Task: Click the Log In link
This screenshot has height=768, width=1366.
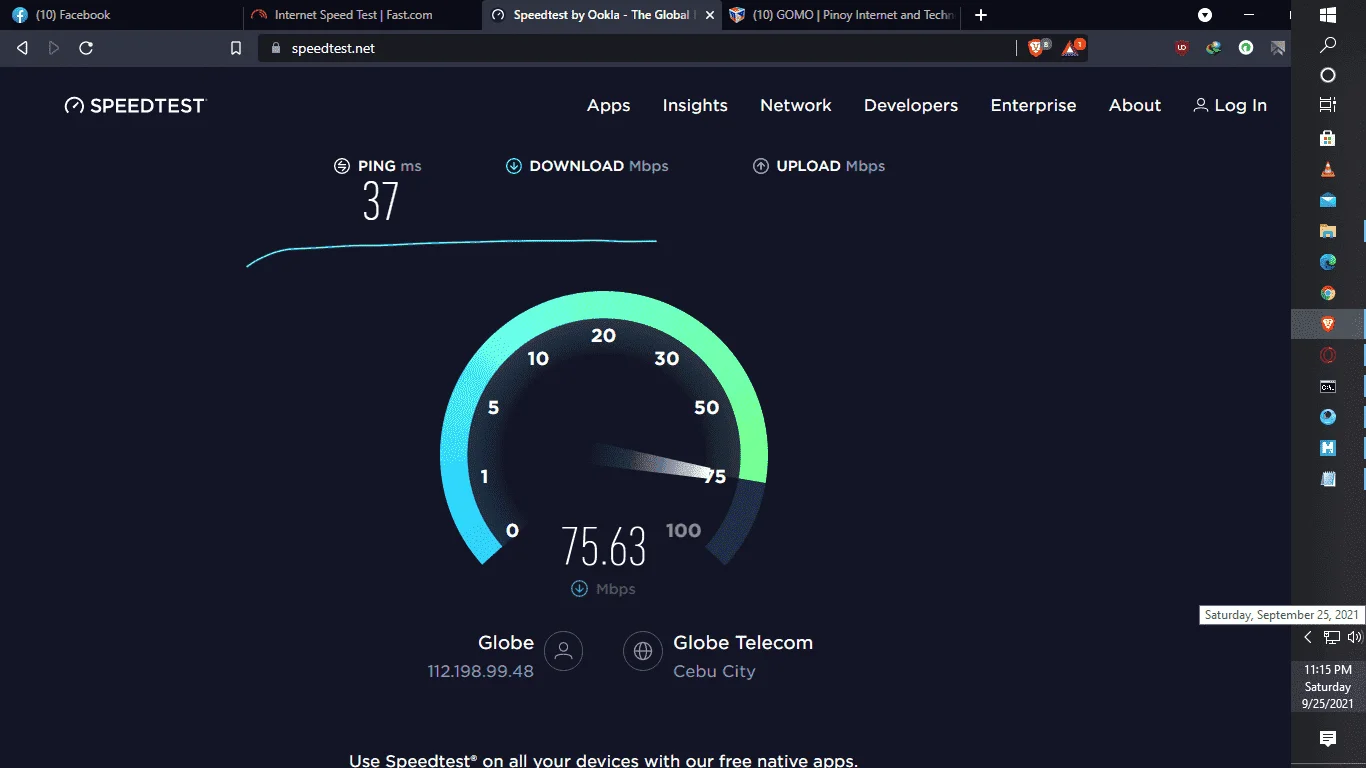Action: pyautogui.click(x=1230, y=105)
